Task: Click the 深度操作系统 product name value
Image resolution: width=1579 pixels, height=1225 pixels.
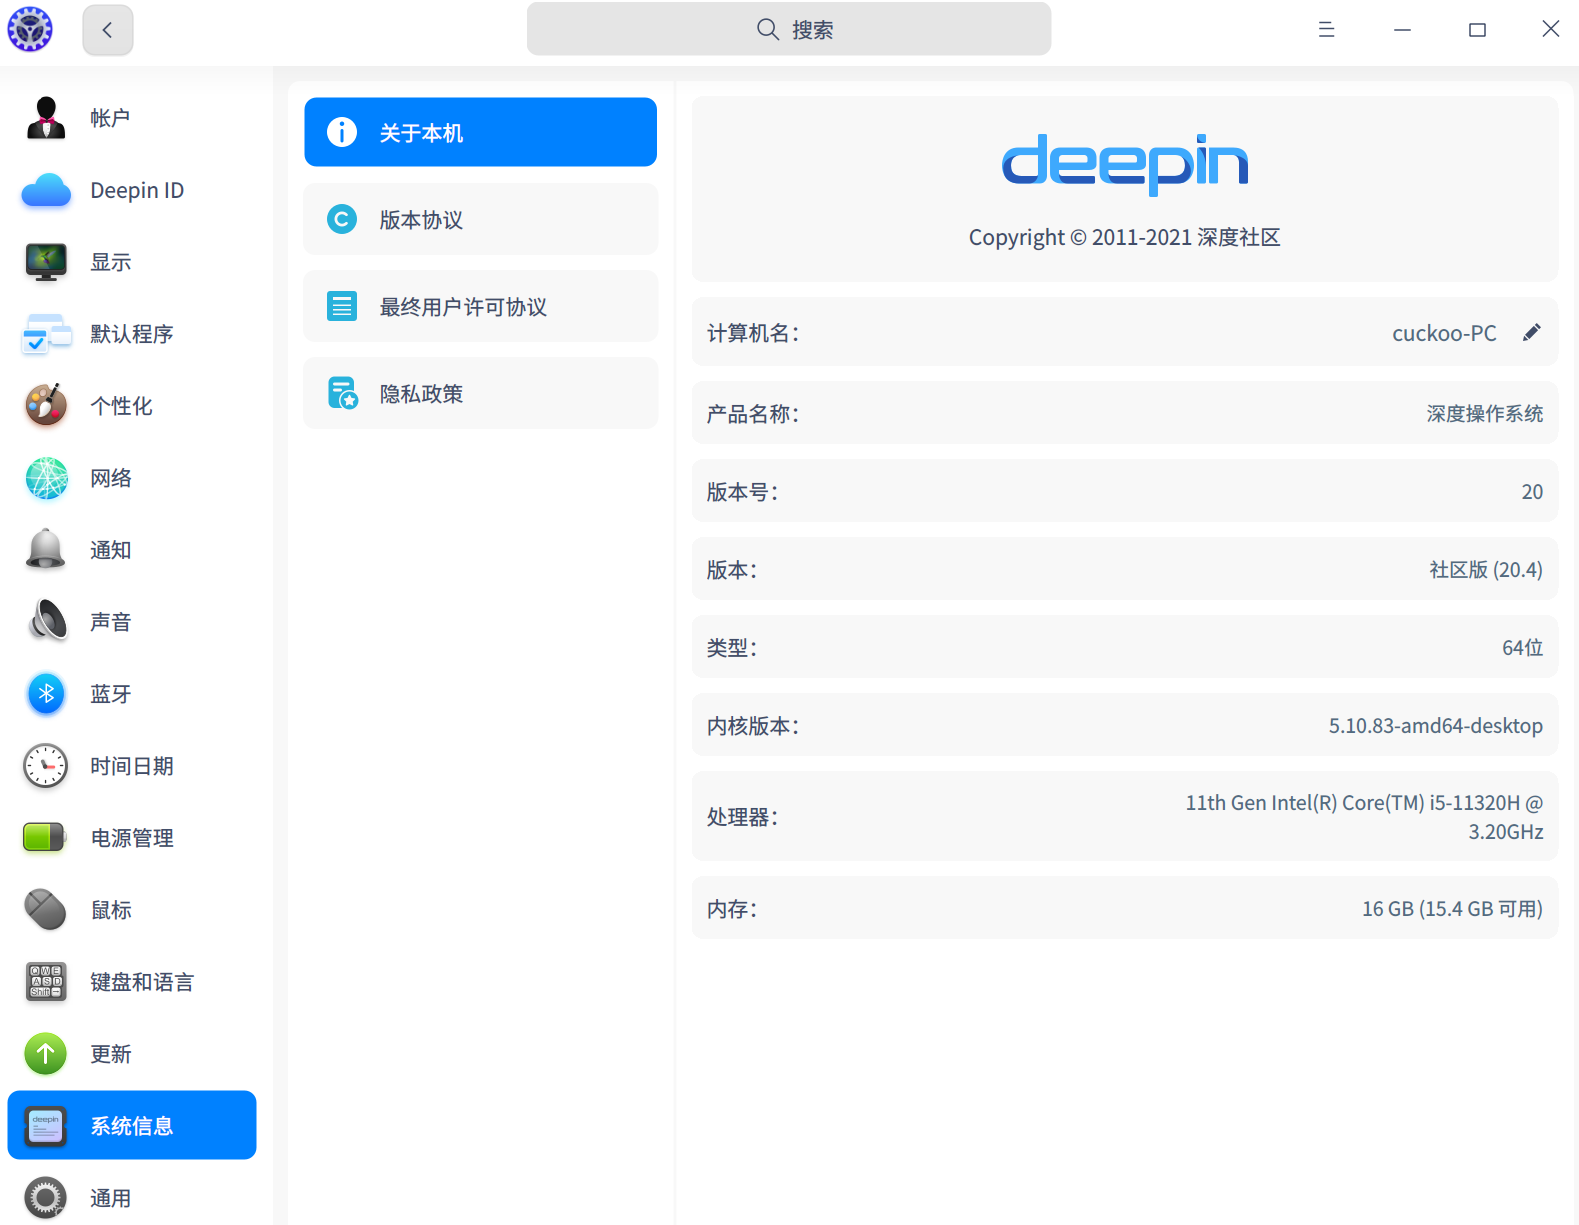Action: 1485,414
